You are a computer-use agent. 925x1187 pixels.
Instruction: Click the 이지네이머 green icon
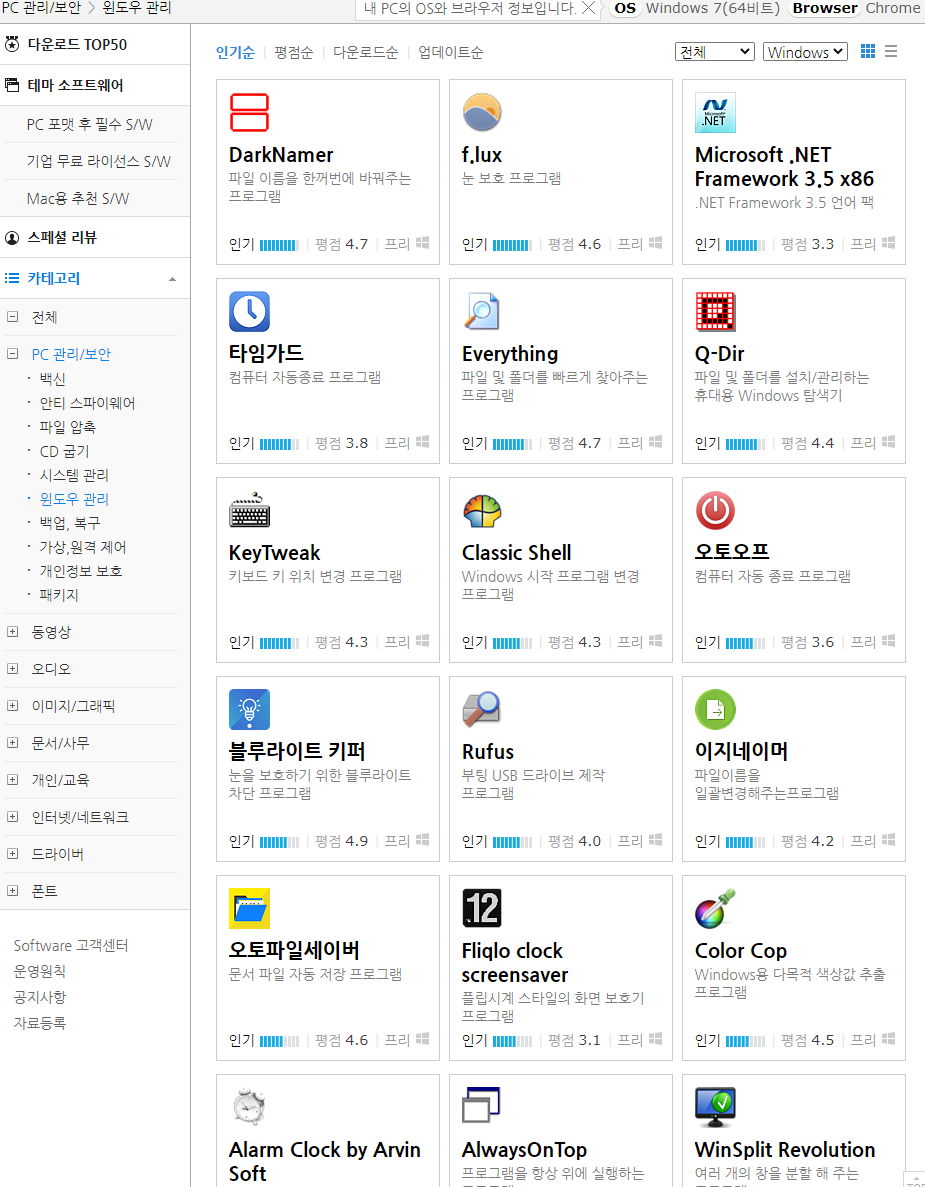(715, 709)
